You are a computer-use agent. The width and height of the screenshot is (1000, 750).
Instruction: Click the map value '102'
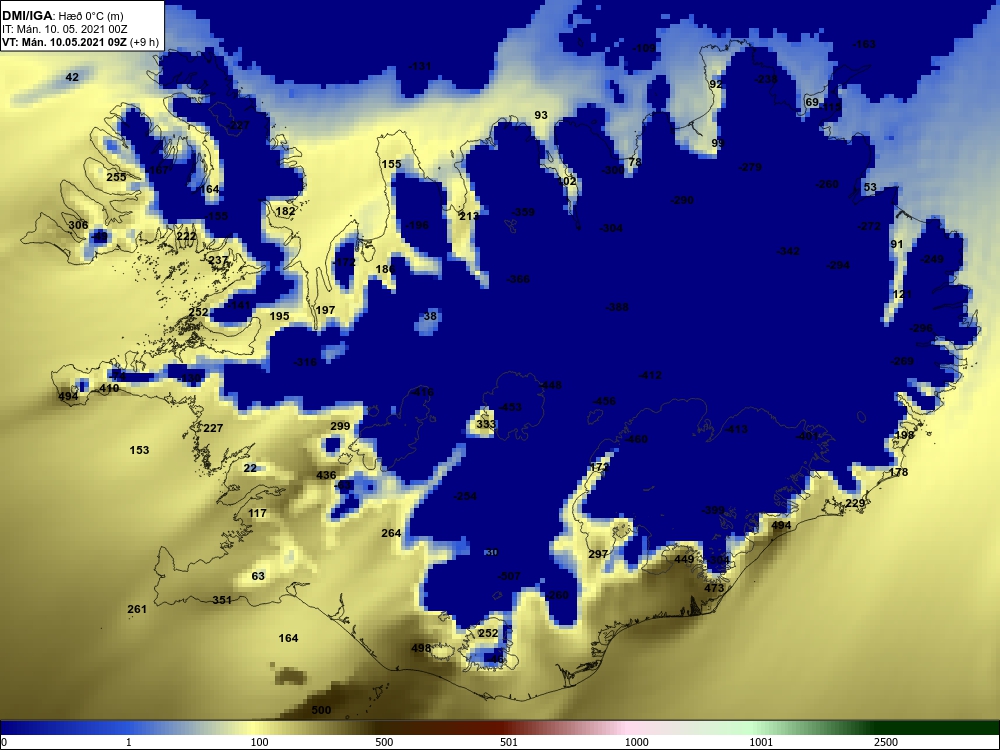click(567, 181)
